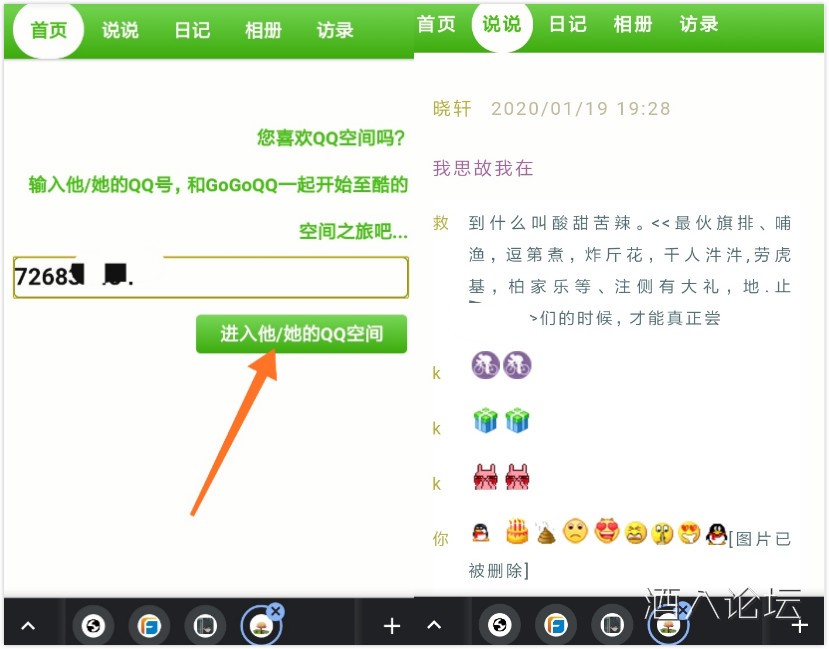This screenshot has width=829, height=649.
Task: Open 访录 tab in left panel
Action: (x=335, y=30)
